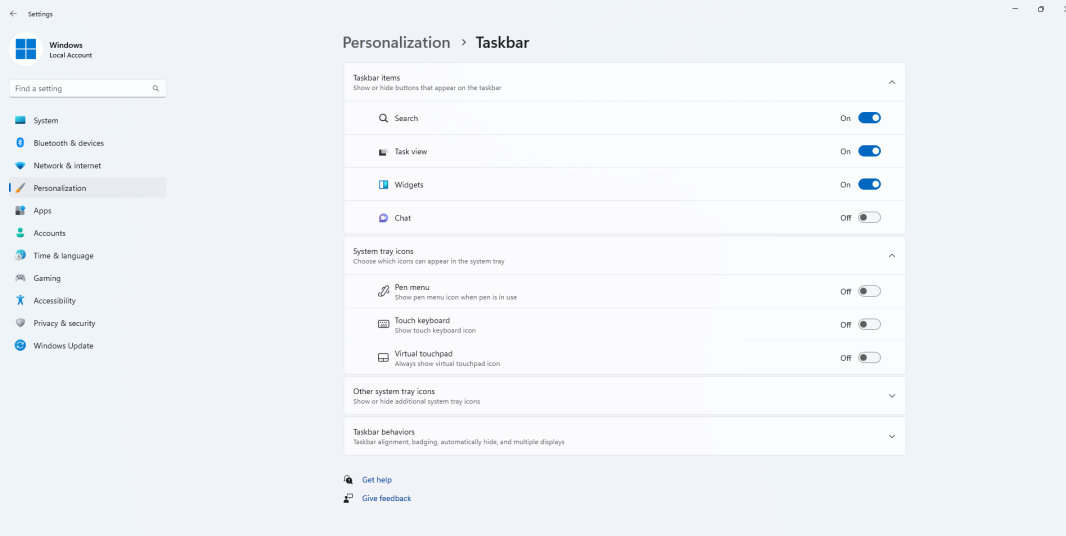Screen dimensions: 1066x536
Task: Select the Accessibility icon in sidebar
Action: pyautogui.click(x=20, y=301)
